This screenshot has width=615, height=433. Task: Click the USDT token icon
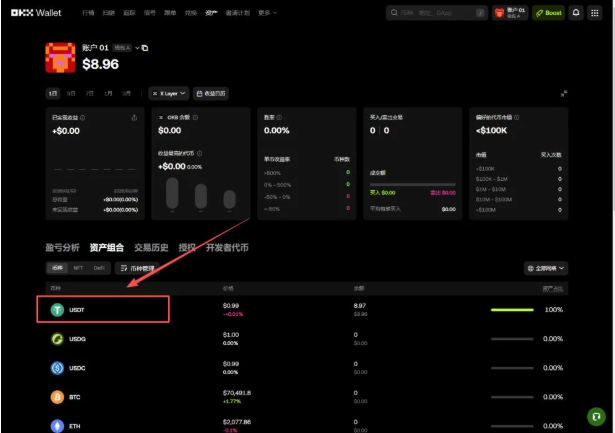coord(57,310)
